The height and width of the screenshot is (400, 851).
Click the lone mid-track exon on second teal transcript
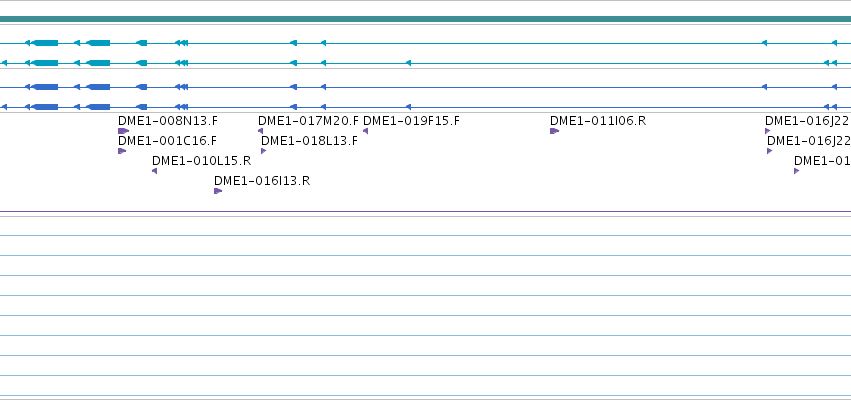point(409,64)
